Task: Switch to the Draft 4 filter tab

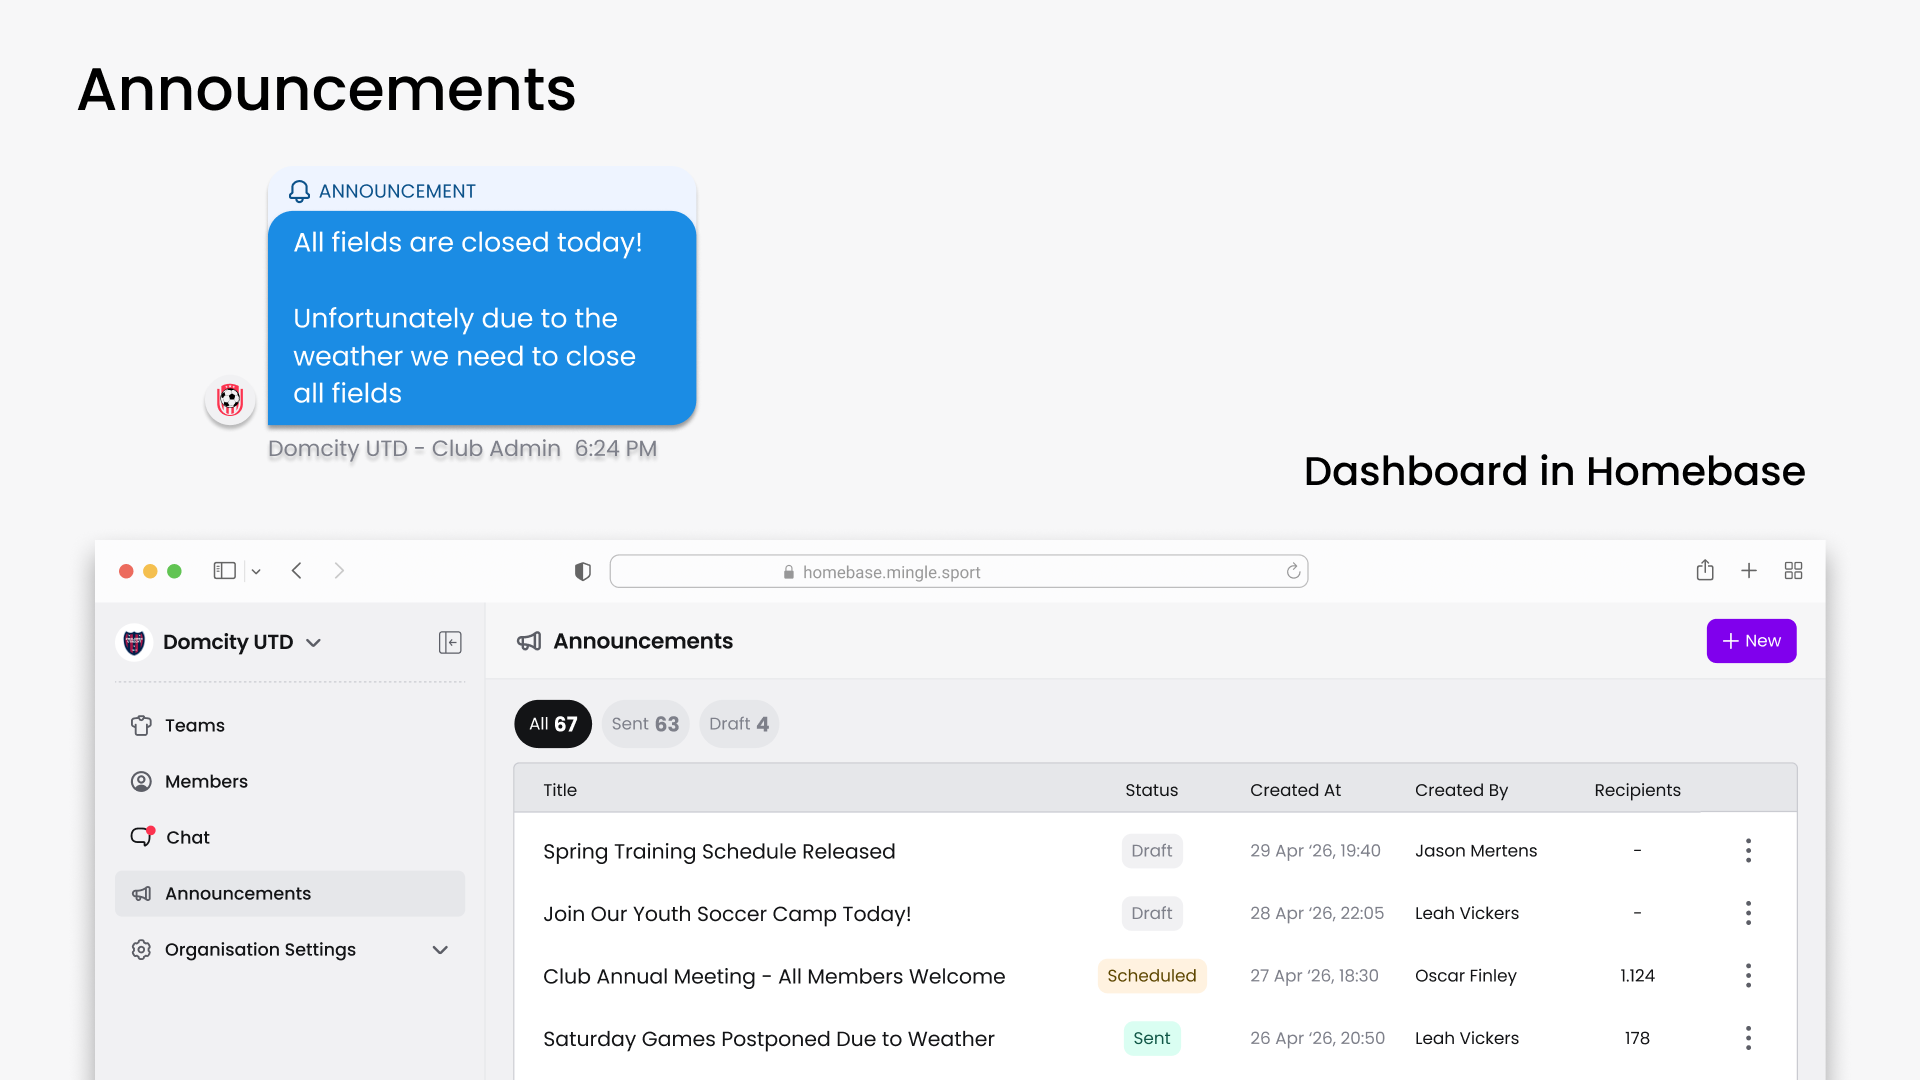Action: tap(739, 724)
